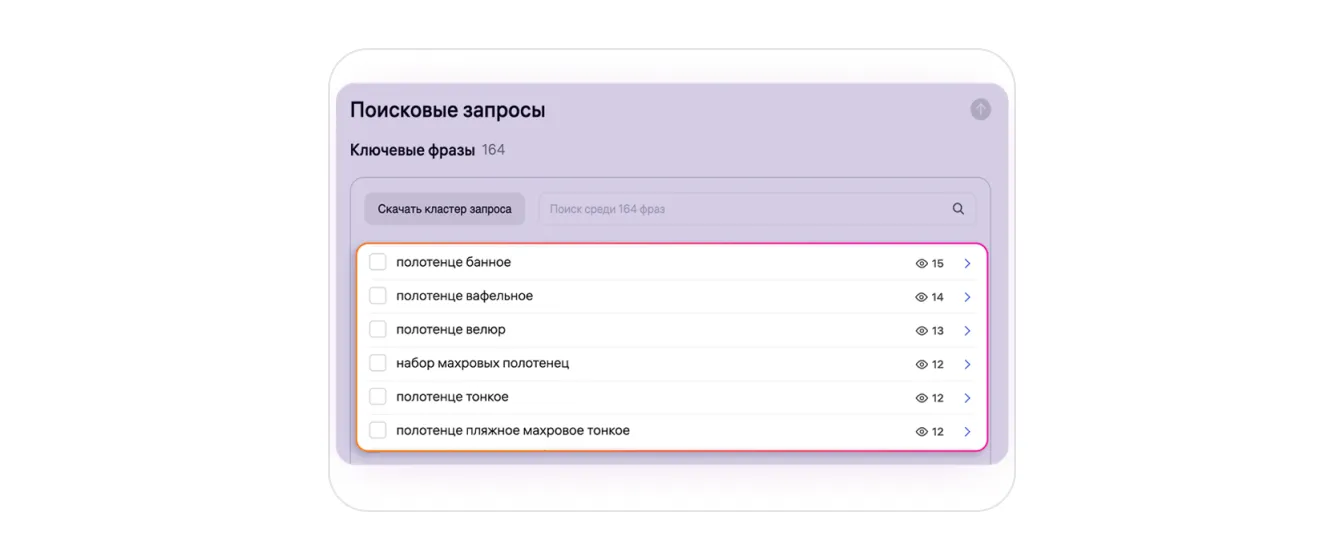Expand the полотенце банное row chevron

point(967,264)
